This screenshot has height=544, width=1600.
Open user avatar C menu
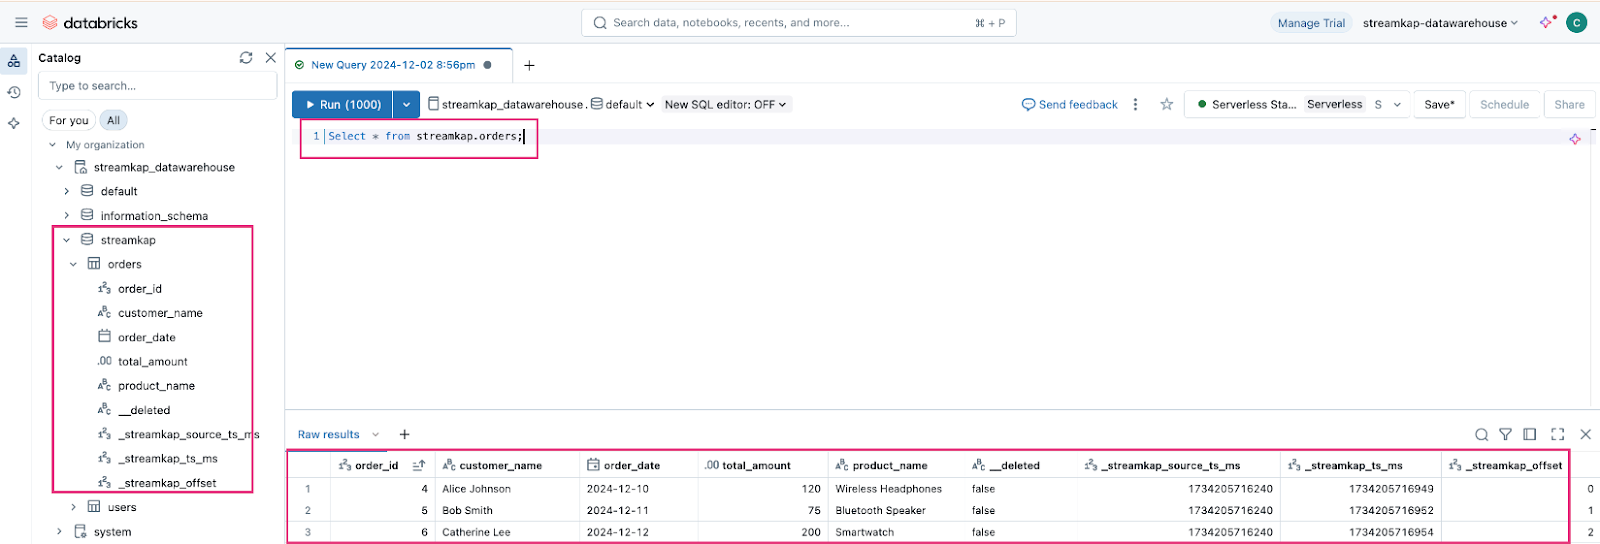[x=1577, y=22]
